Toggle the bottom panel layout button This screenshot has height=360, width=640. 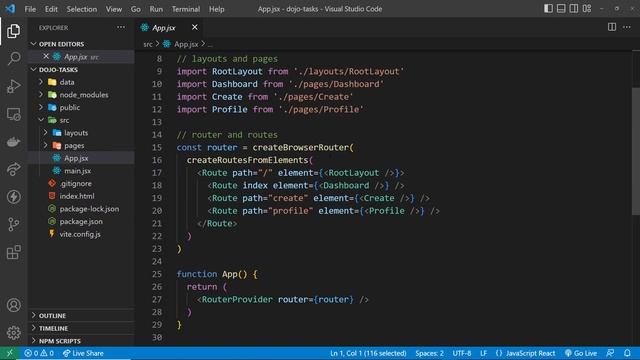[561, 9]
